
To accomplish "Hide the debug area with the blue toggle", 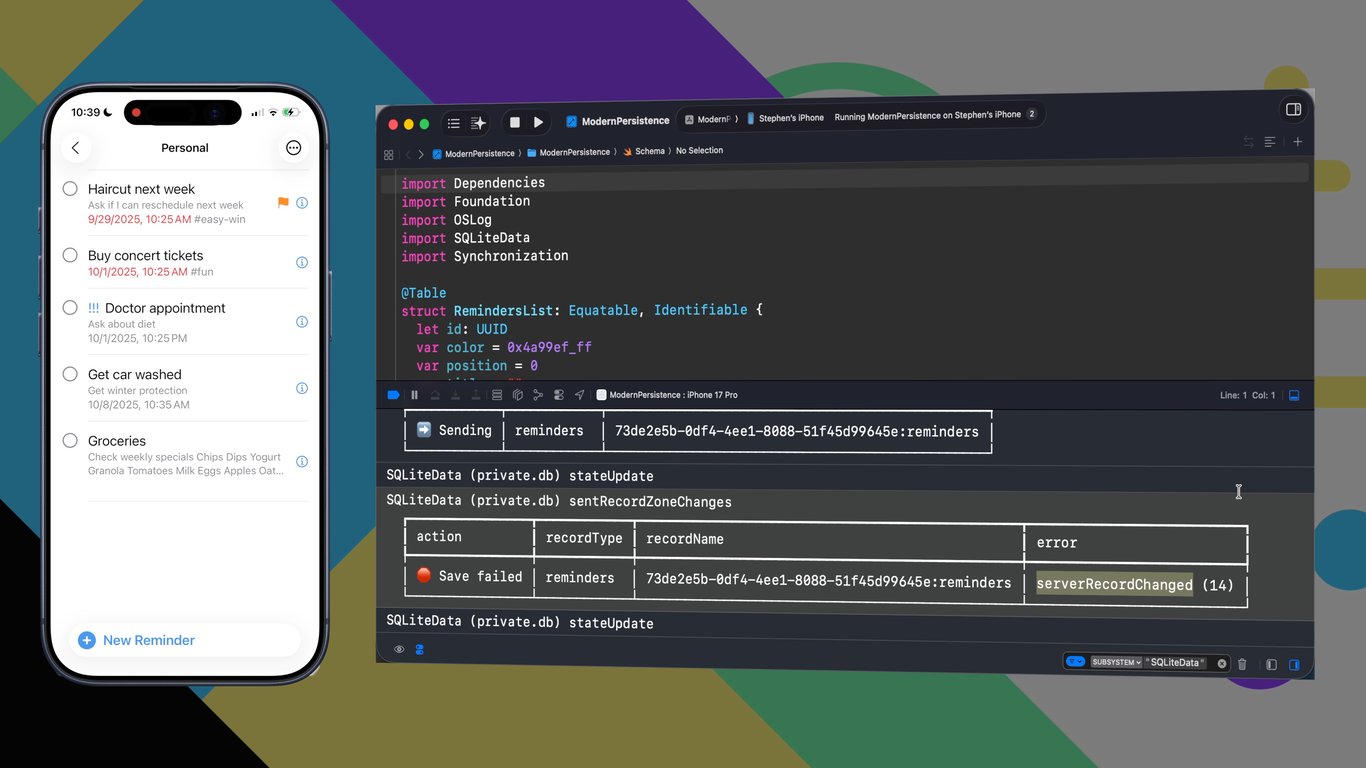I will point(1294,396).
